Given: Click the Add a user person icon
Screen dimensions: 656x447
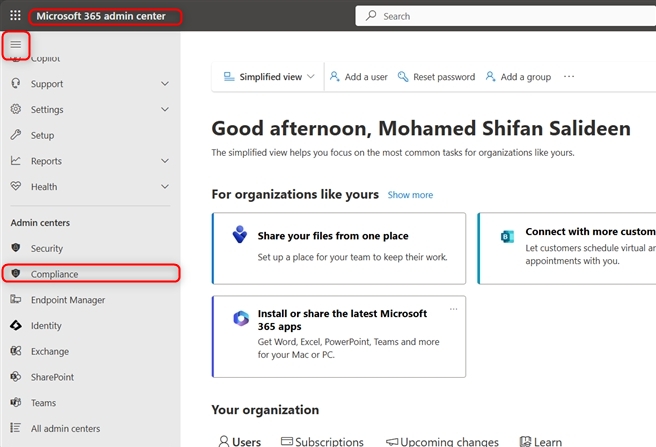Looking at the screenshot, I should click(x=334, y=77).
